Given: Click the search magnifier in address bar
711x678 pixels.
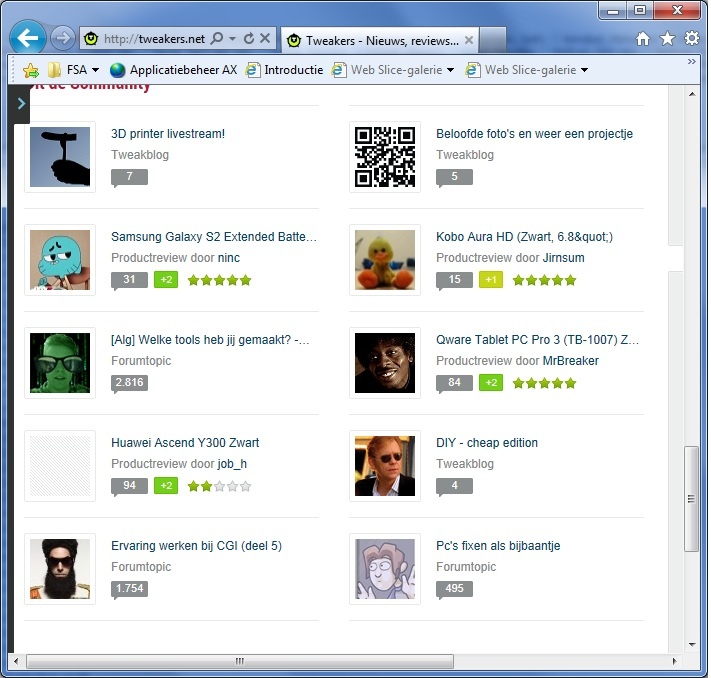Looking at the screenshot, I should coord(218,39).
